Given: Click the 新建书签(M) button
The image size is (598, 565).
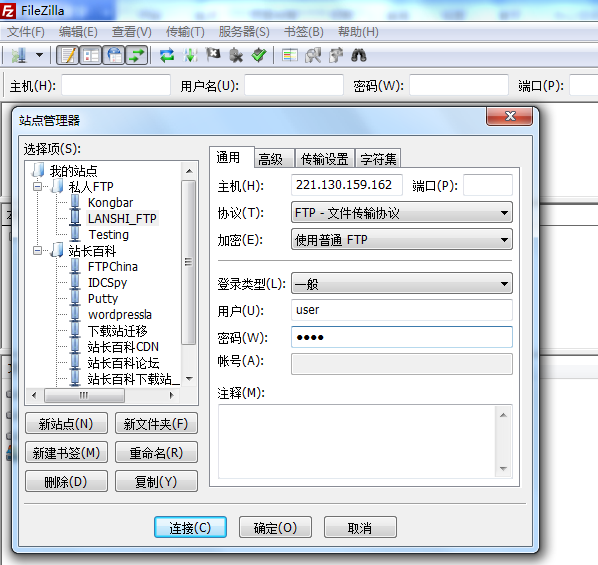Looking at the screenshot, I should (x=66, y=452).
